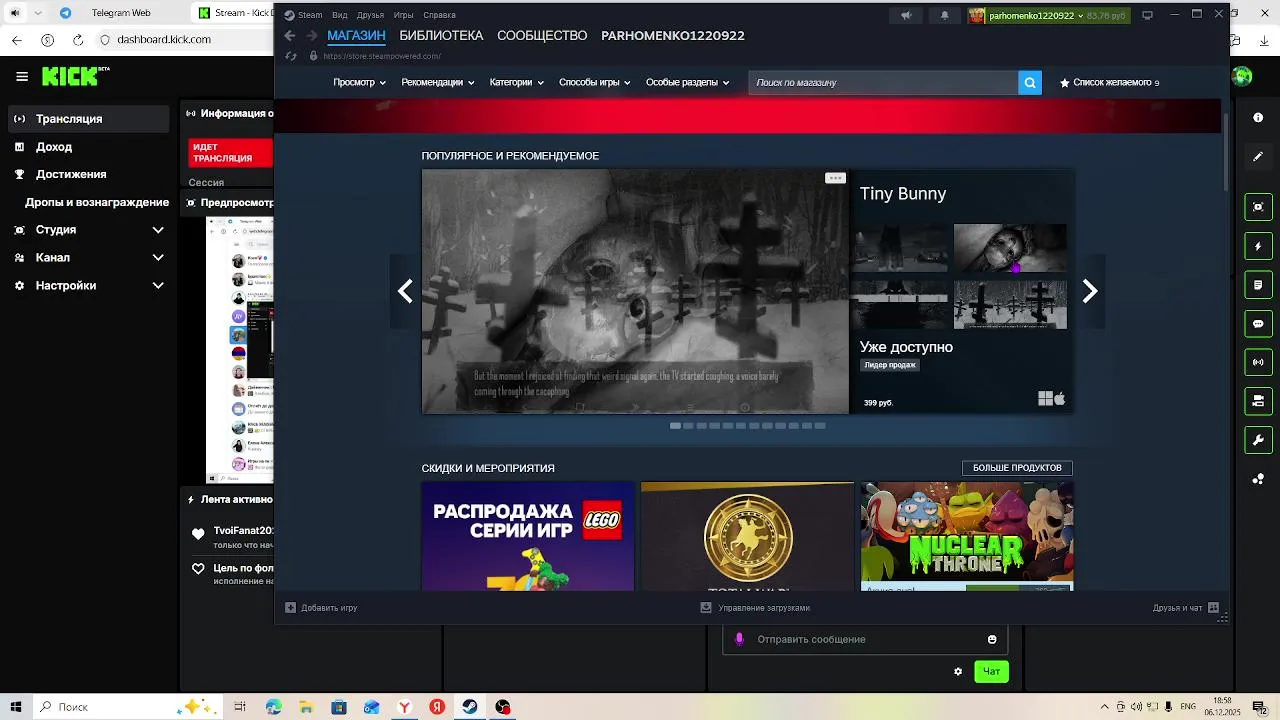Go back with Steam's back arrow
The width and height of the screenshot is (1280, 720).
pos(290,35)
